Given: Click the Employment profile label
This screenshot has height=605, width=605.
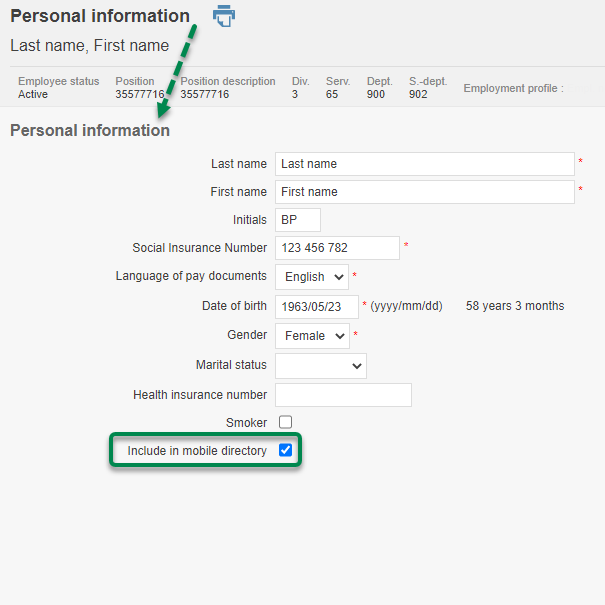Looking at the screenshot, I should point(513,88).
